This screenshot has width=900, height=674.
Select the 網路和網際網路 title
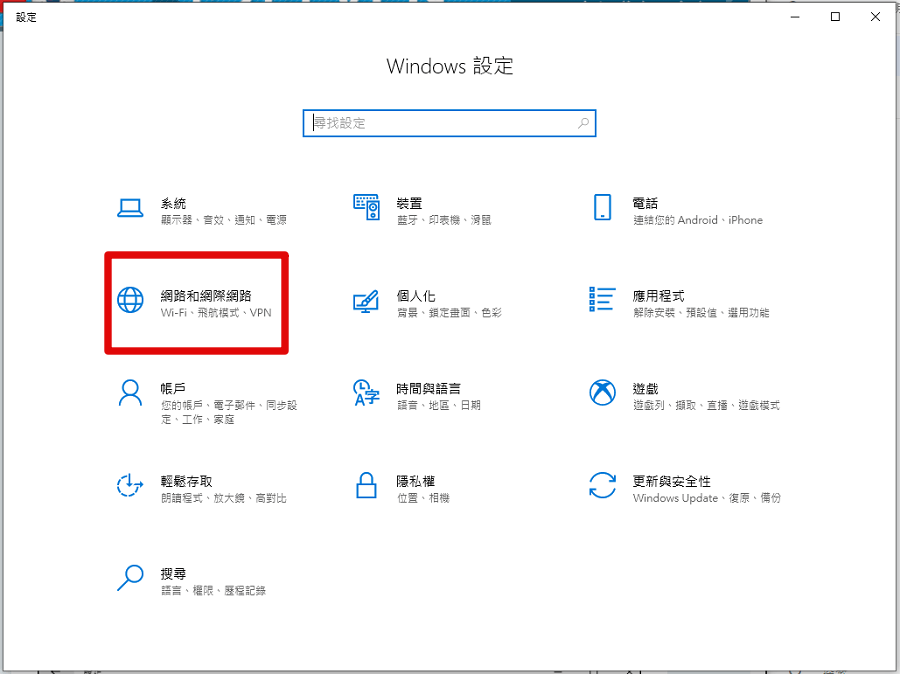(x=206, y=296)
